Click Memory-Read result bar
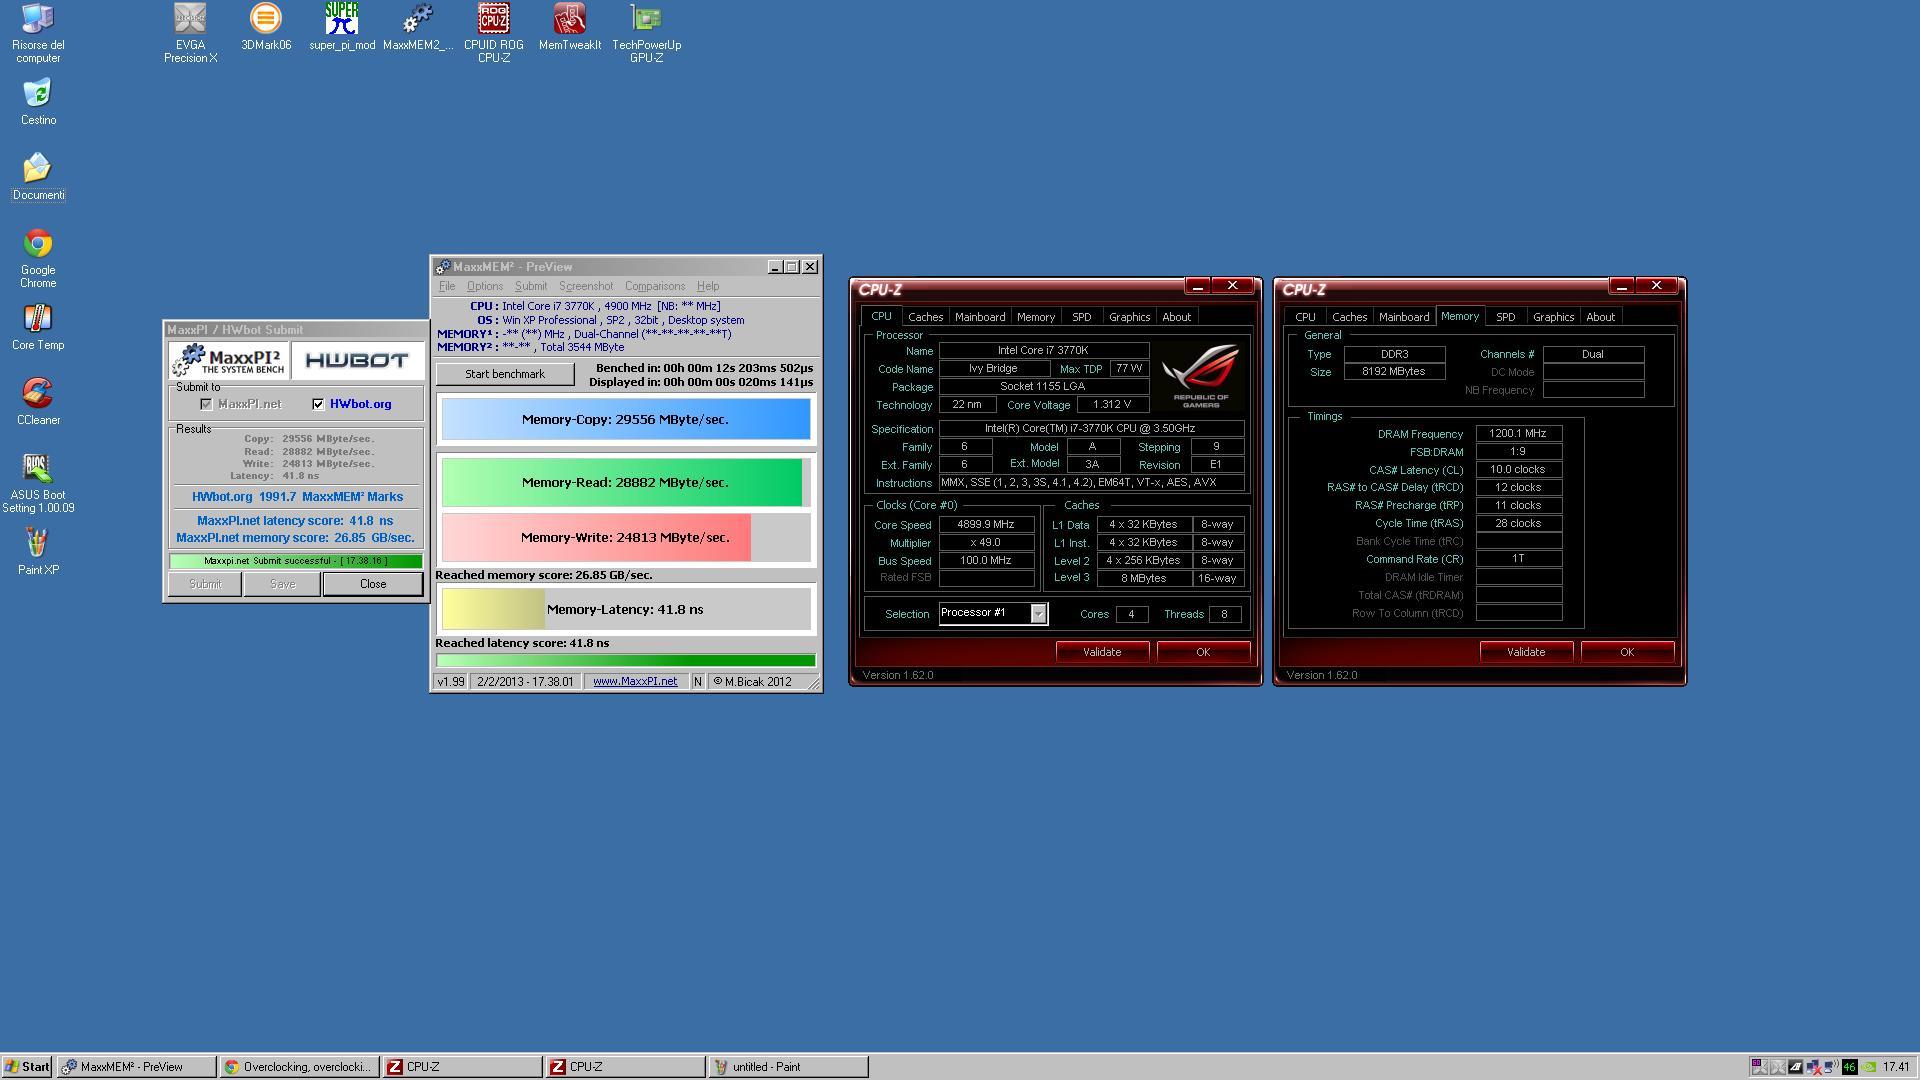This screenshot has width=1920, height=1080. [626, 482]
